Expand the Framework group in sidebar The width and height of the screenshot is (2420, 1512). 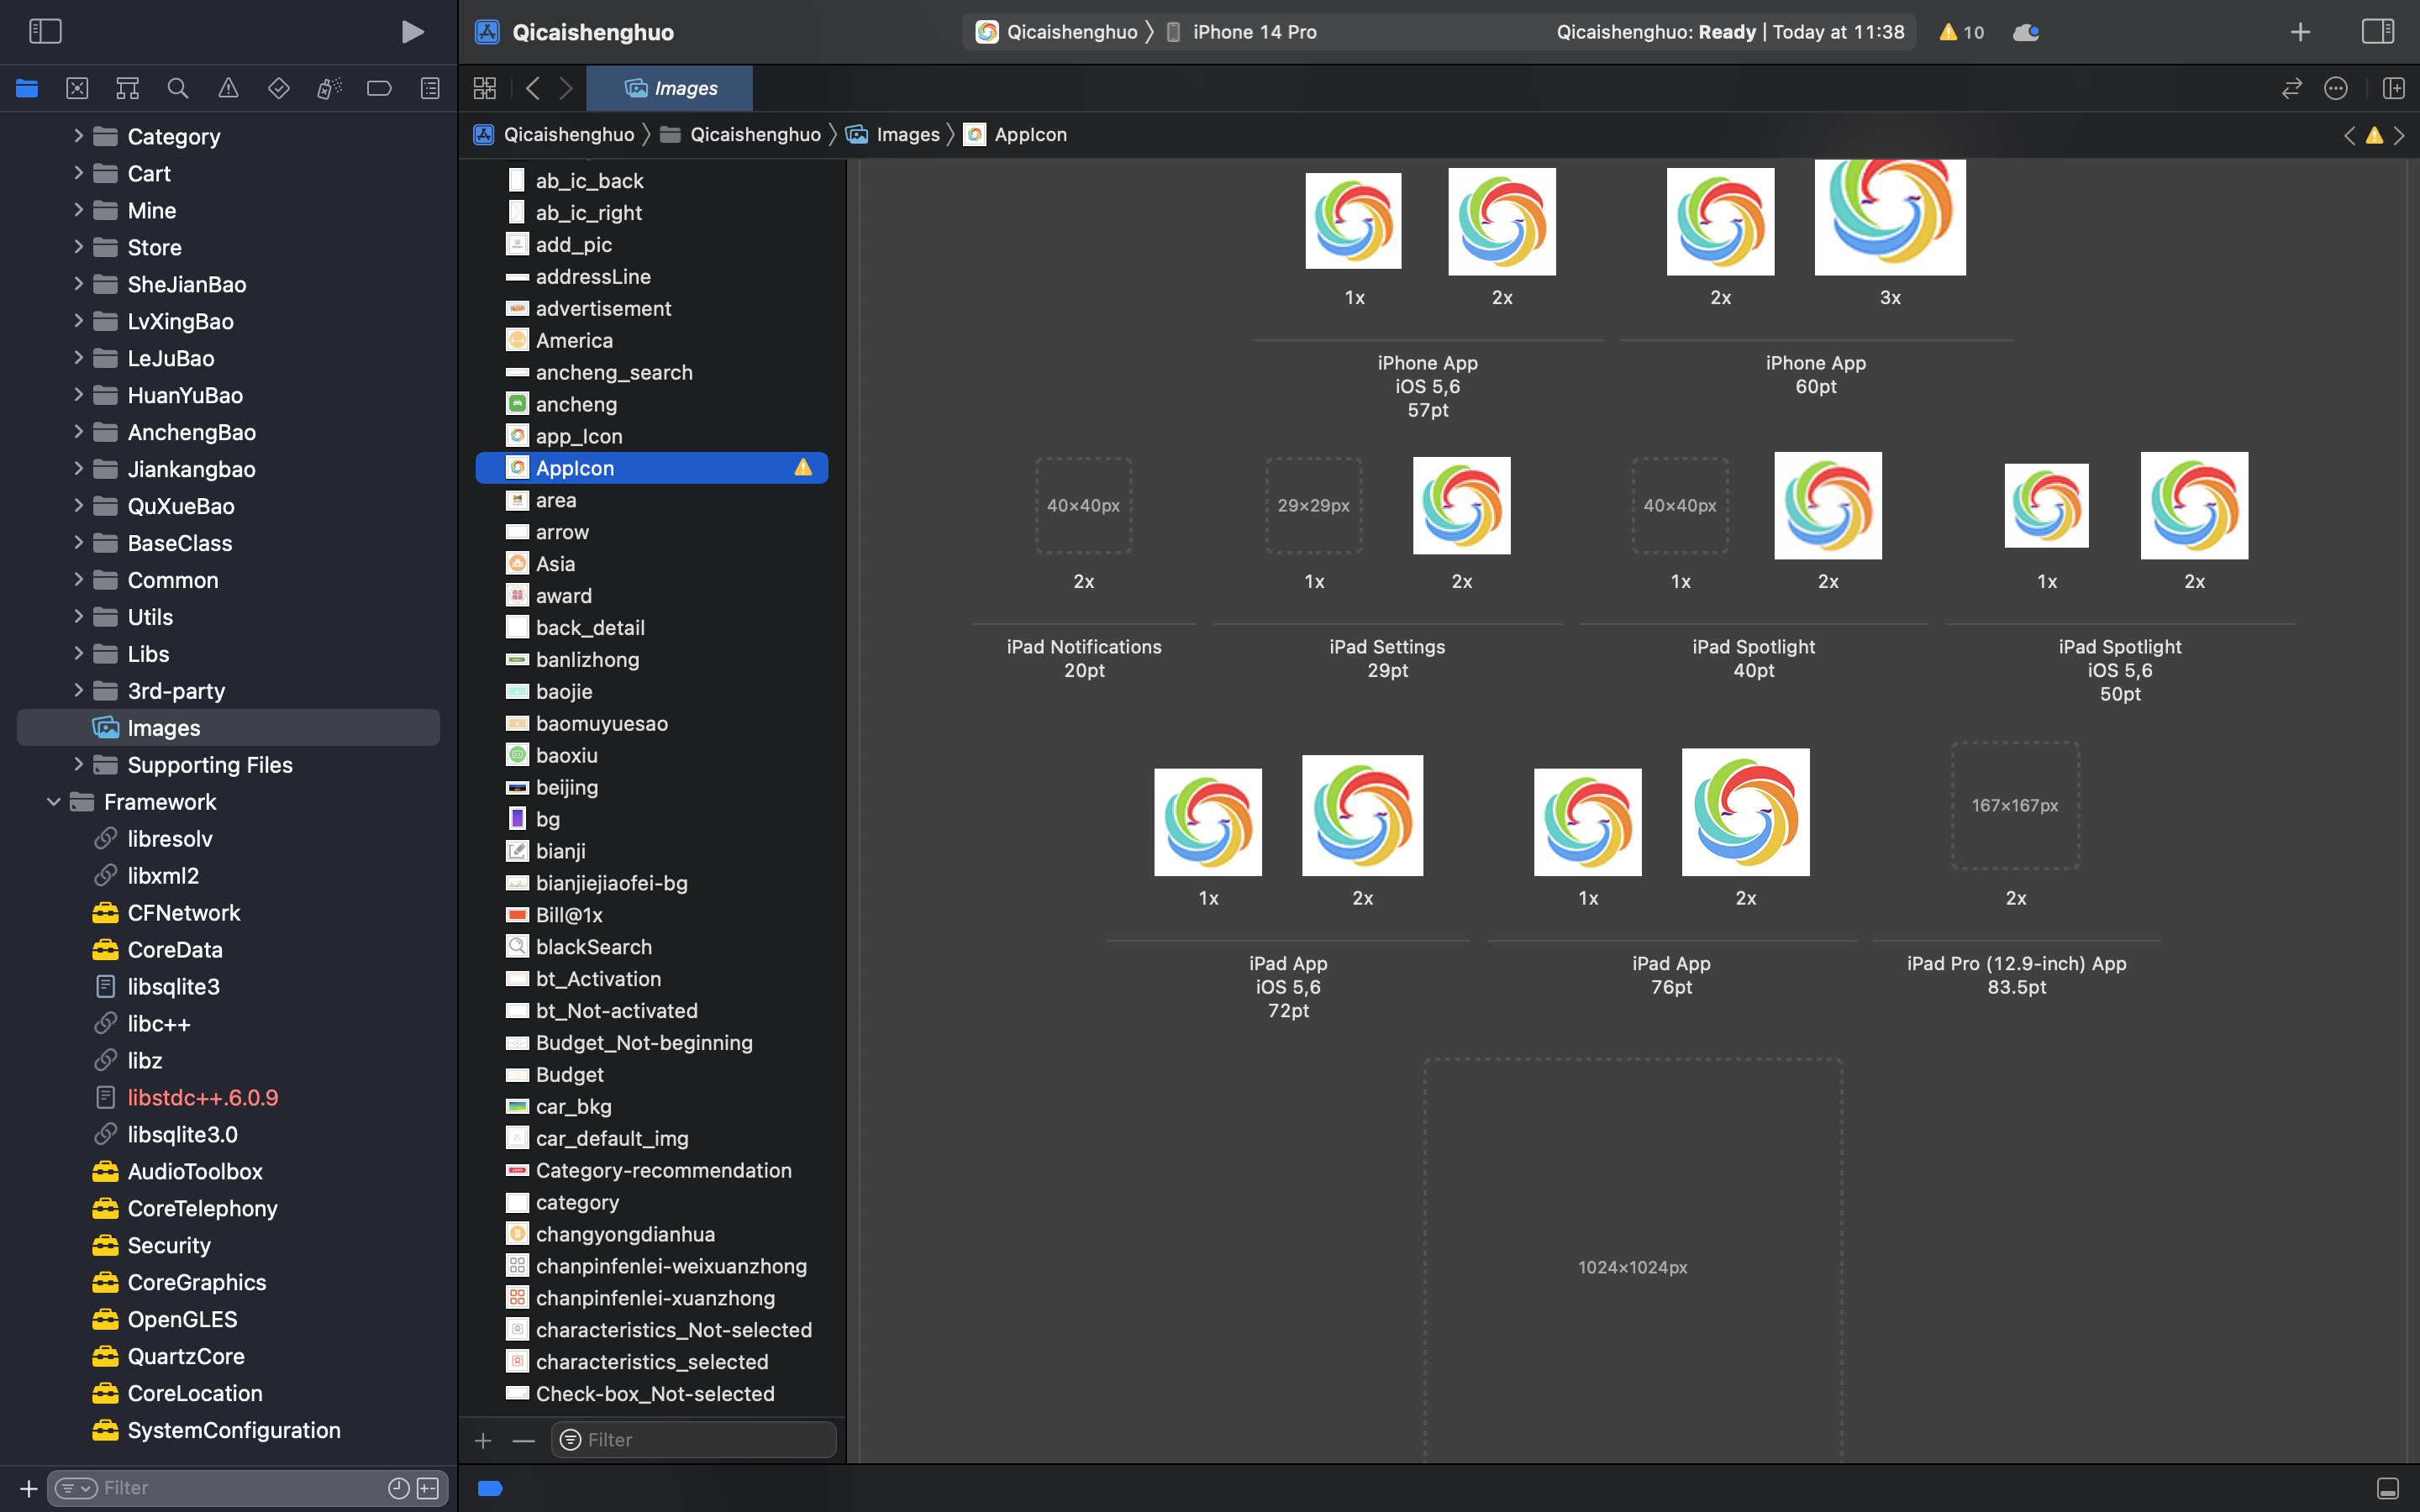[54, 801]
